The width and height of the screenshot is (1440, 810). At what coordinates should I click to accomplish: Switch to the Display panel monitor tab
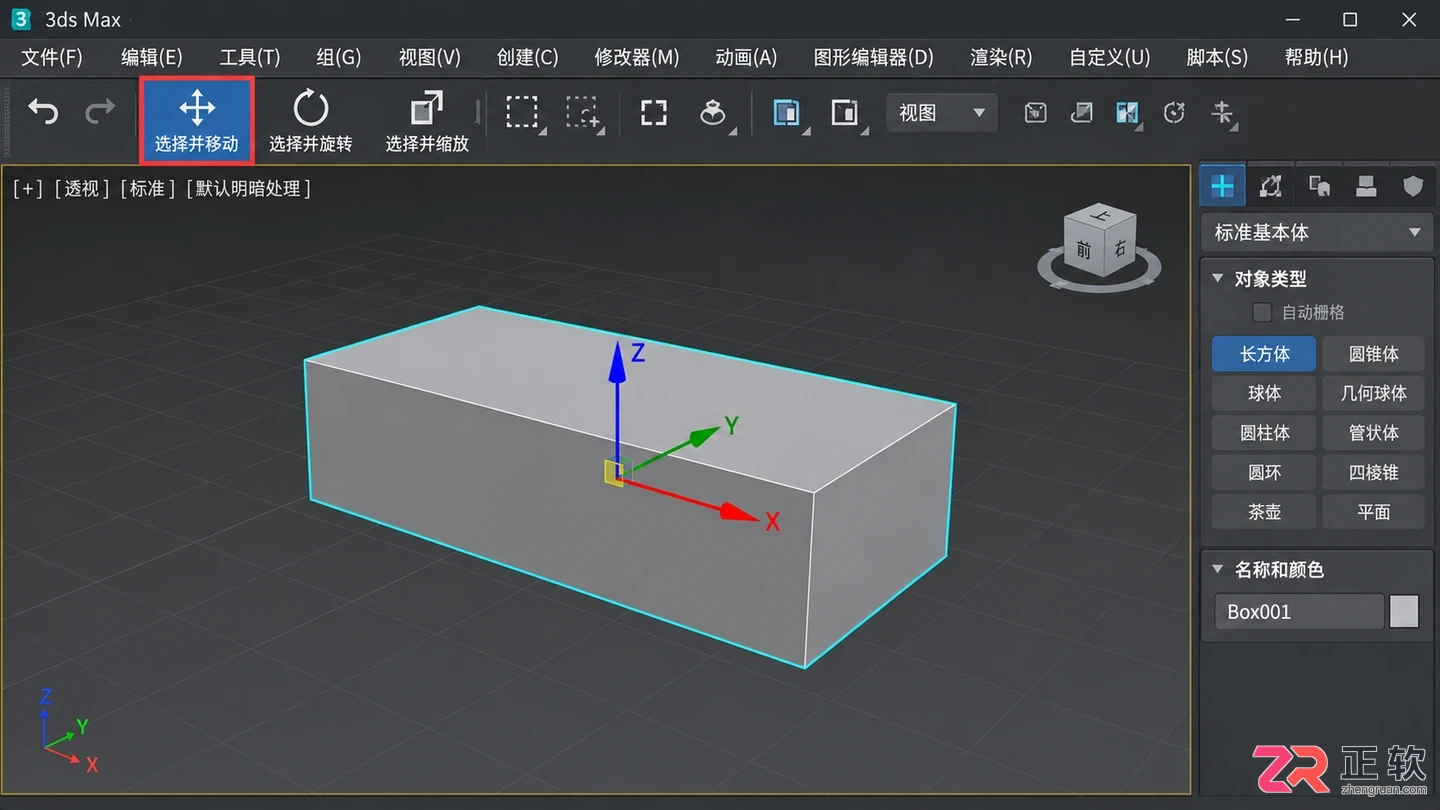(x=1366, y=186)
